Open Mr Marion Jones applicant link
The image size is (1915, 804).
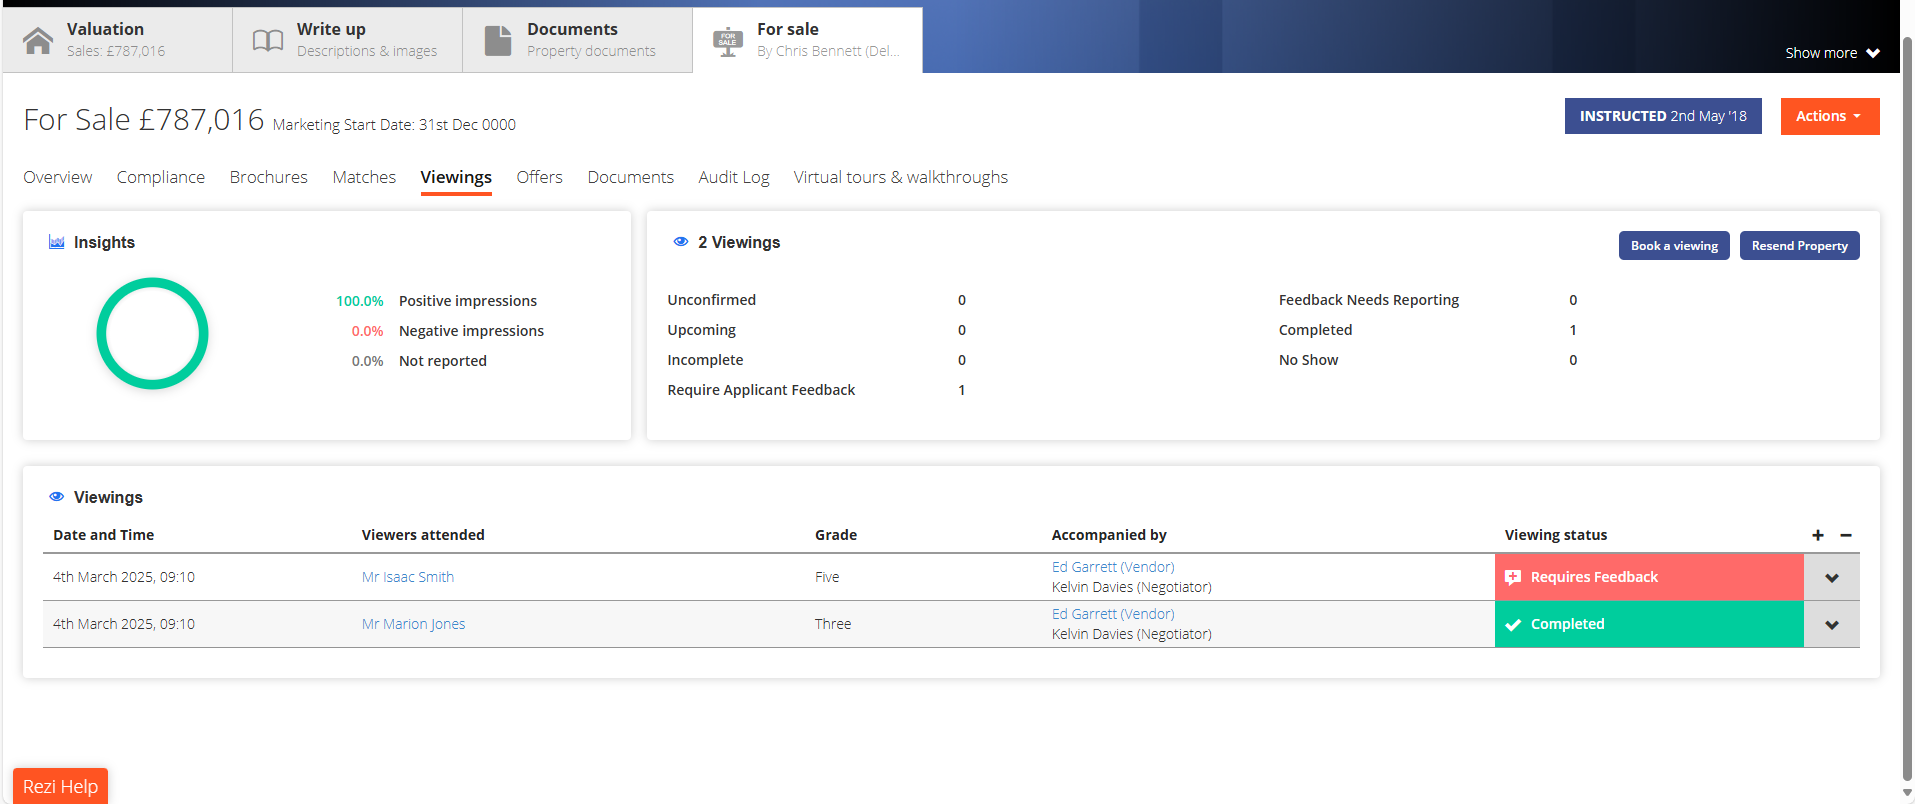coord(413,624)
